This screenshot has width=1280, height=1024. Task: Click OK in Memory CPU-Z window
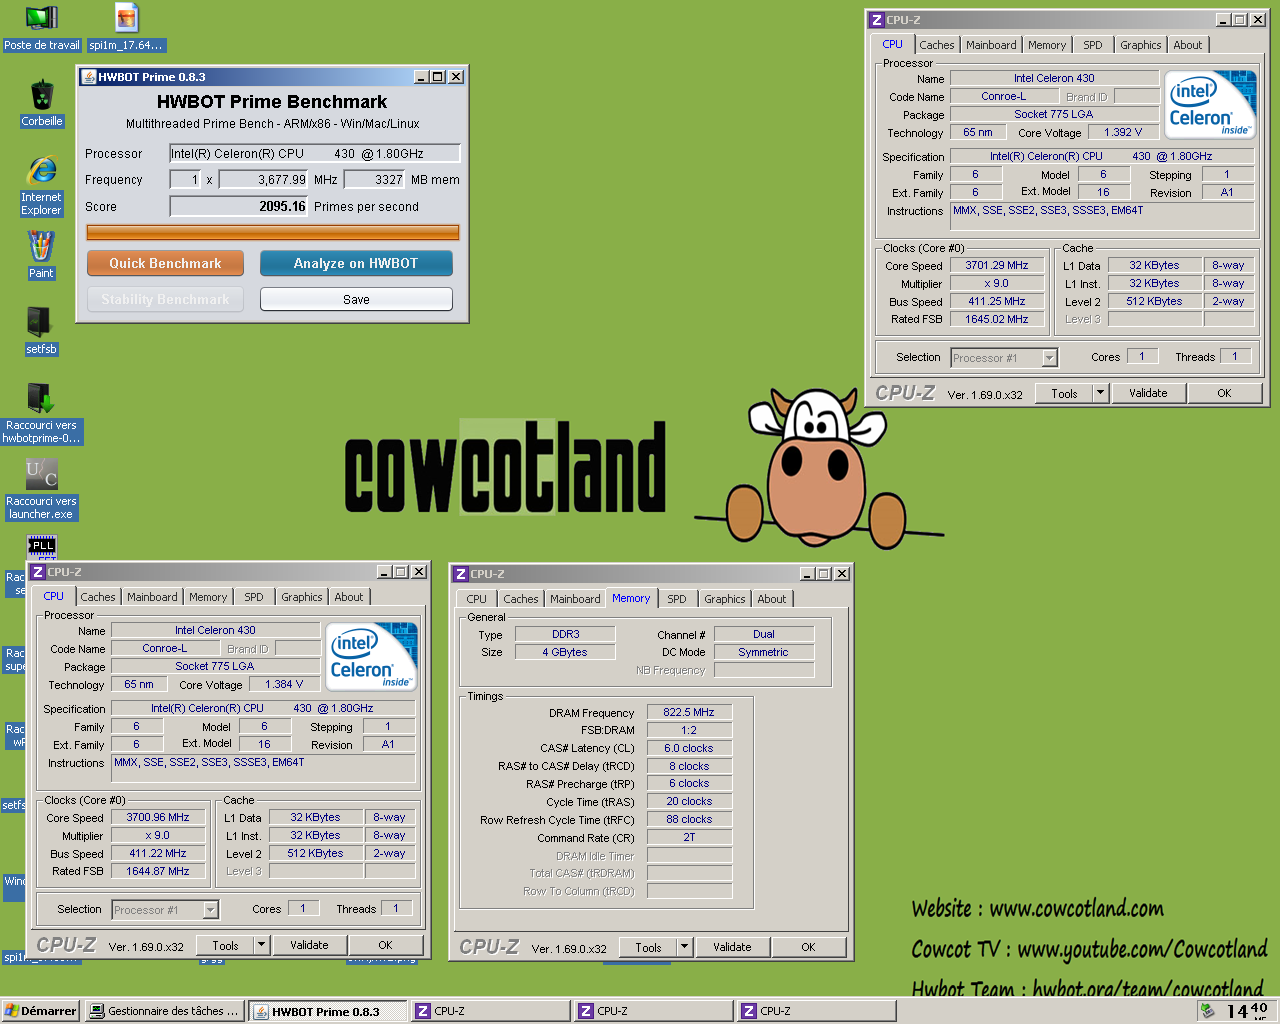pyautogui.click(x=808, y=947)
